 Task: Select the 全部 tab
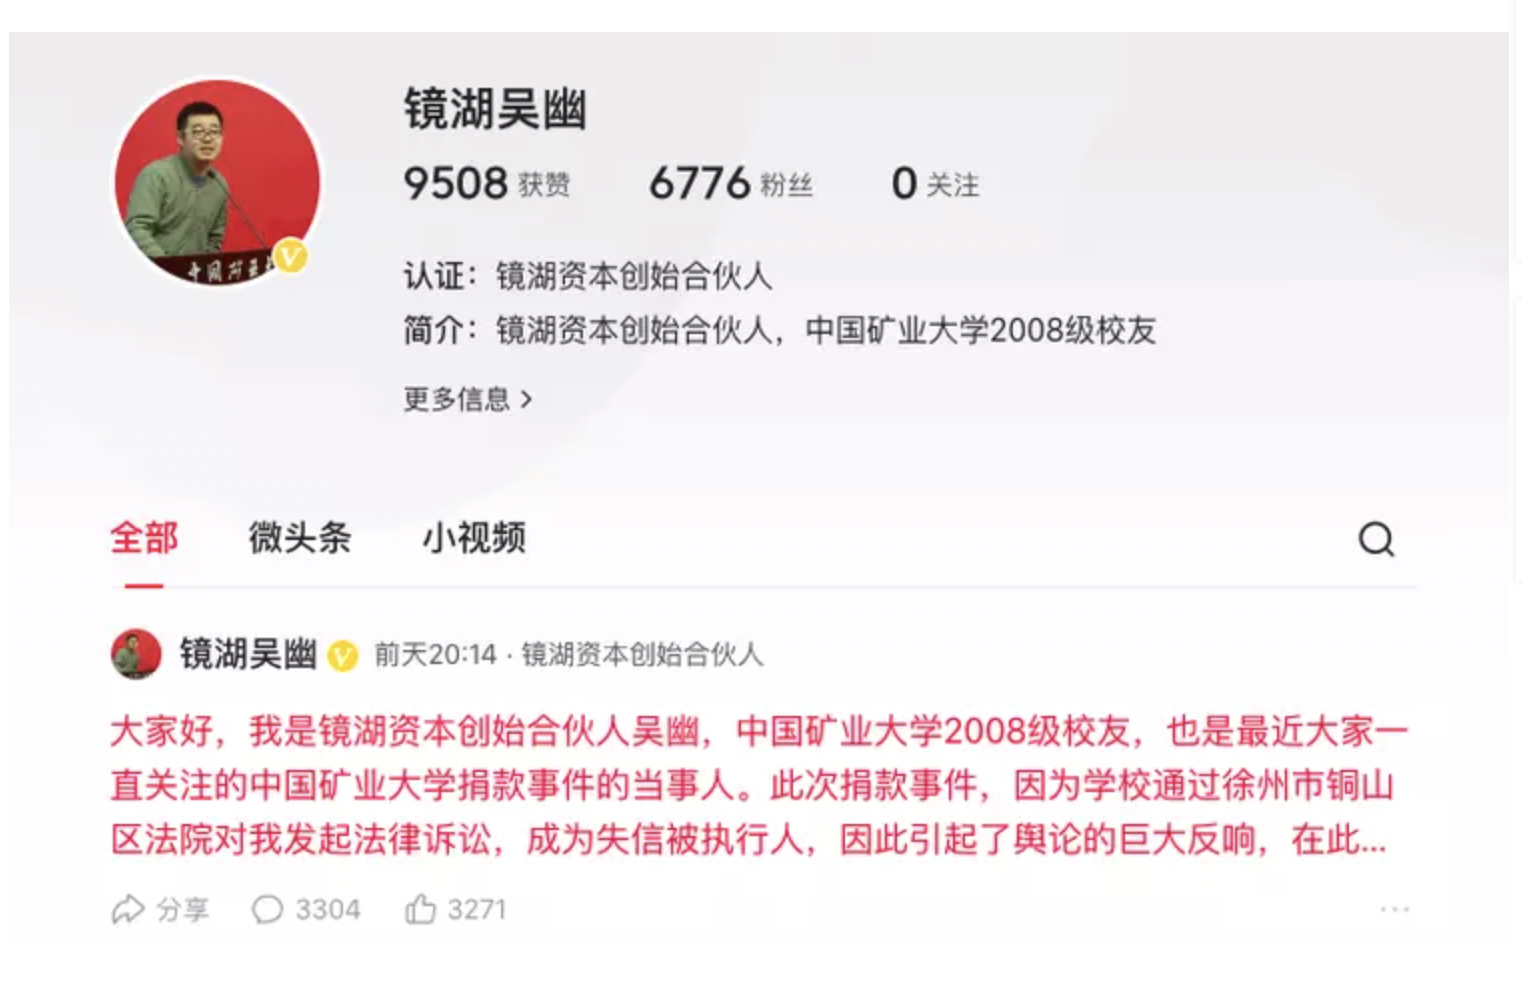click(144, 538)
